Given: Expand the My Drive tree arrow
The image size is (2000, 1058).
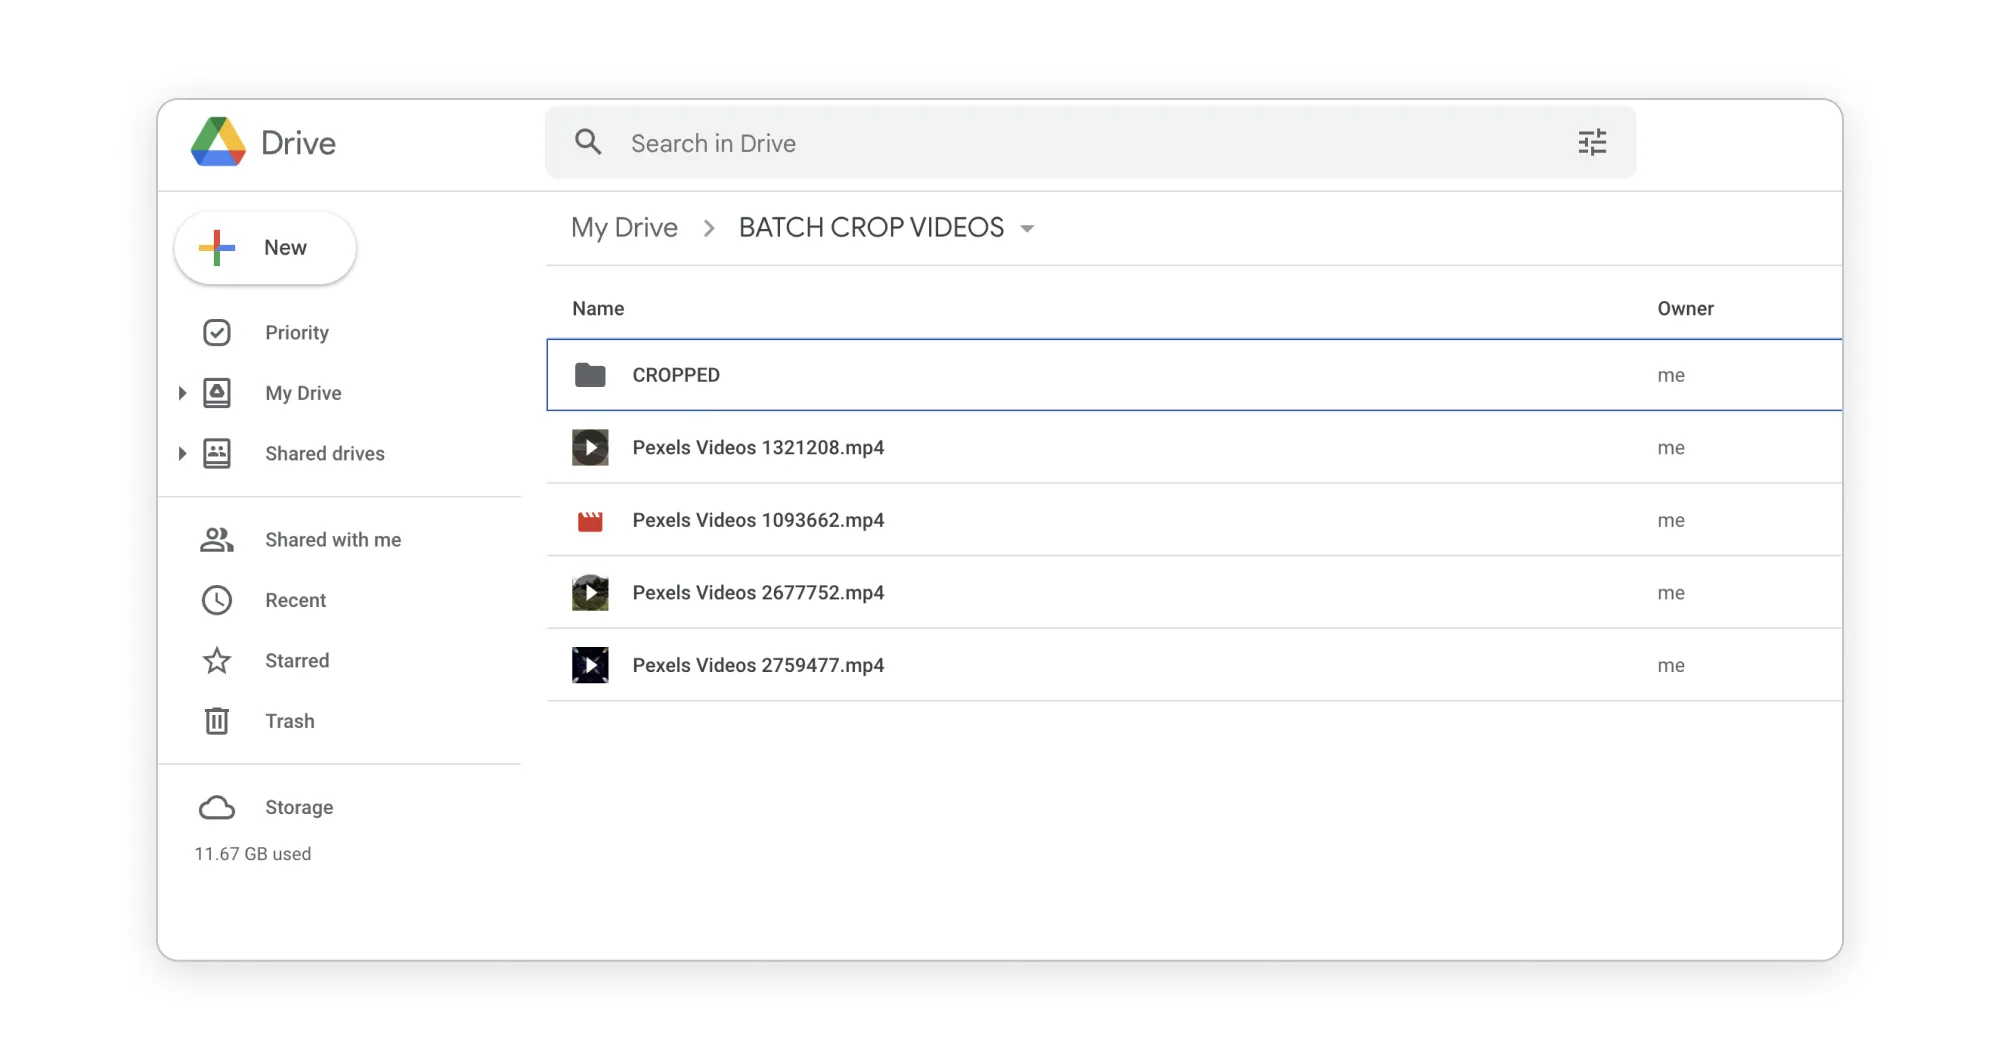Looking at the screenshot, I should pyautogui.click(x=182, y=393).
